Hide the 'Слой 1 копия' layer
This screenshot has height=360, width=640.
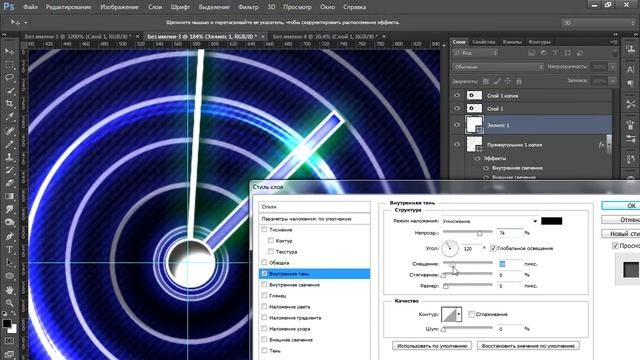coord(457,96)
